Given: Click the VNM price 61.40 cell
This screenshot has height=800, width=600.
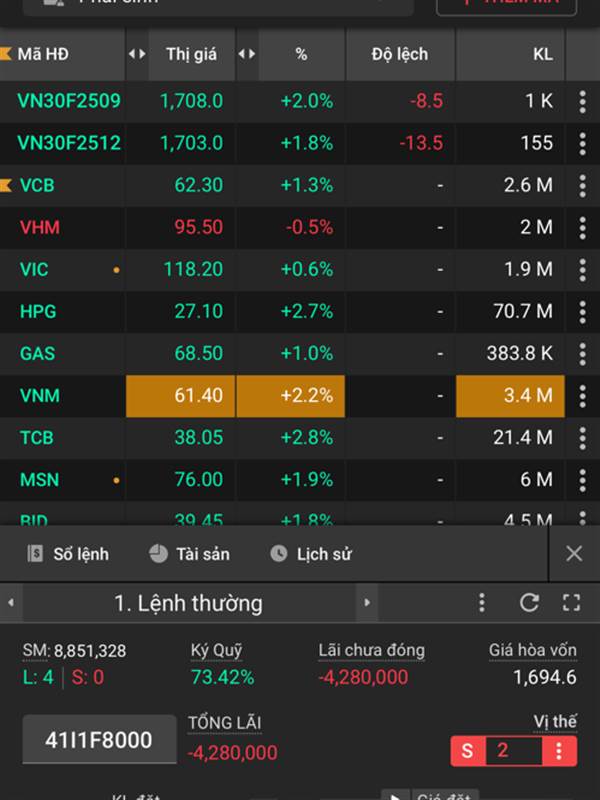Looking at the screenshot, I should (x=181, y=396).
